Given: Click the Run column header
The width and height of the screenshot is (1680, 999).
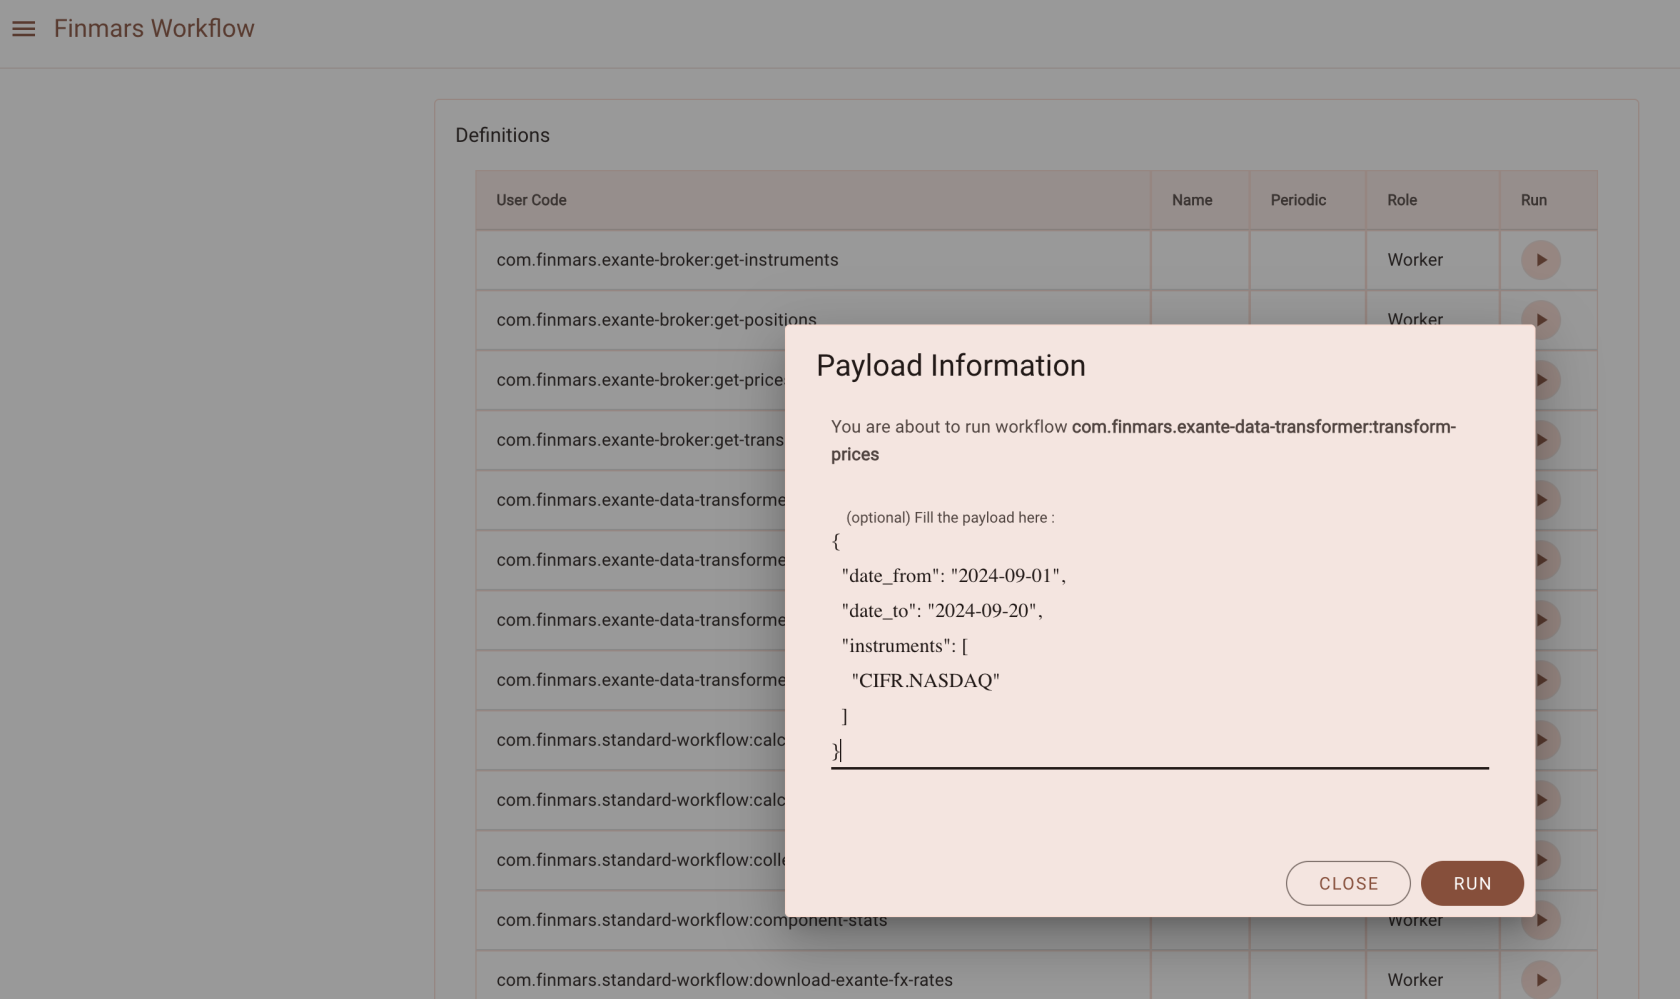Looking at the screenshot, I should [1533, 200].
